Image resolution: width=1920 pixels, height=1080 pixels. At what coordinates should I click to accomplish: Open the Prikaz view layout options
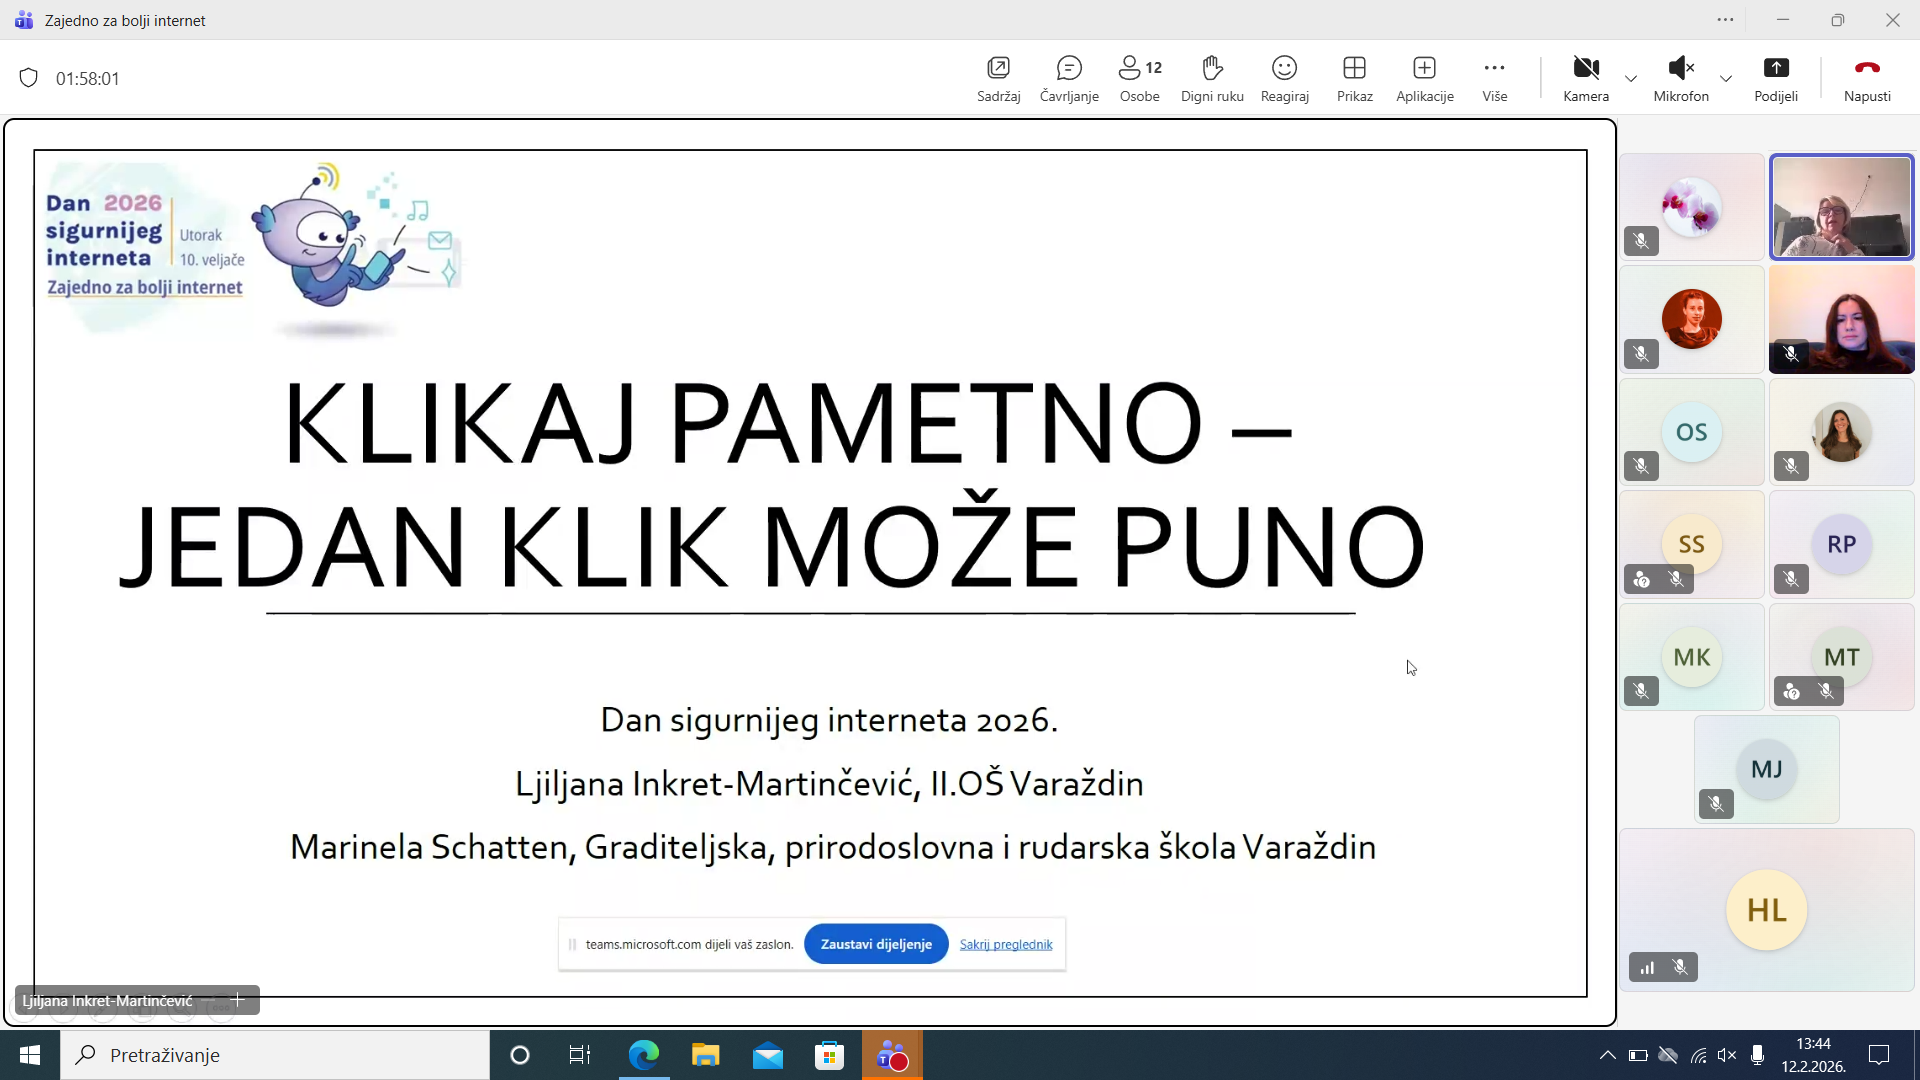pos(1354,68)
